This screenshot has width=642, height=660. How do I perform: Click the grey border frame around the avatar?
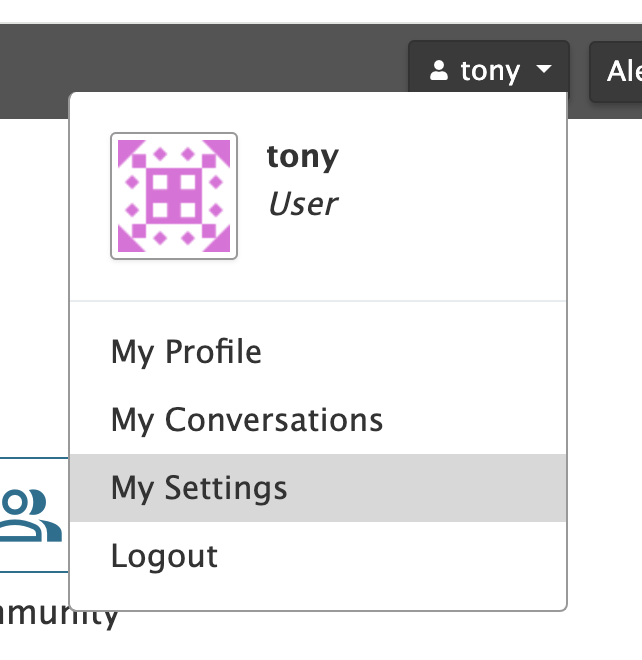click(x=113, y=196)
